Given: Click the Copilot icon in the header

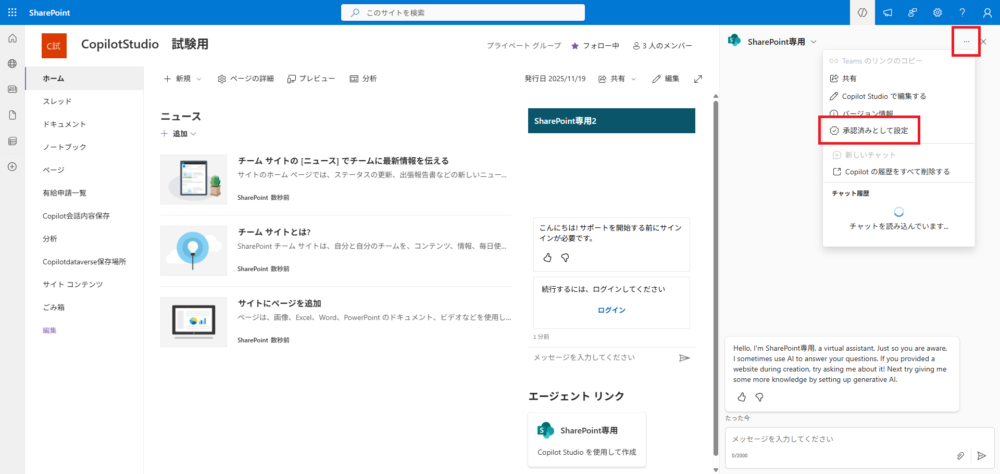Looking at the screenshot, I should tap(861, 12).
